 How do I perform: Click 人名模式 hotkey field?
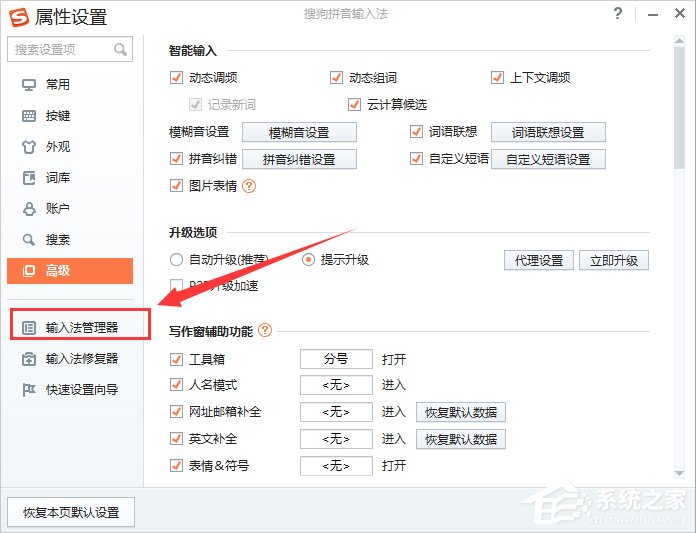point(336,385)
